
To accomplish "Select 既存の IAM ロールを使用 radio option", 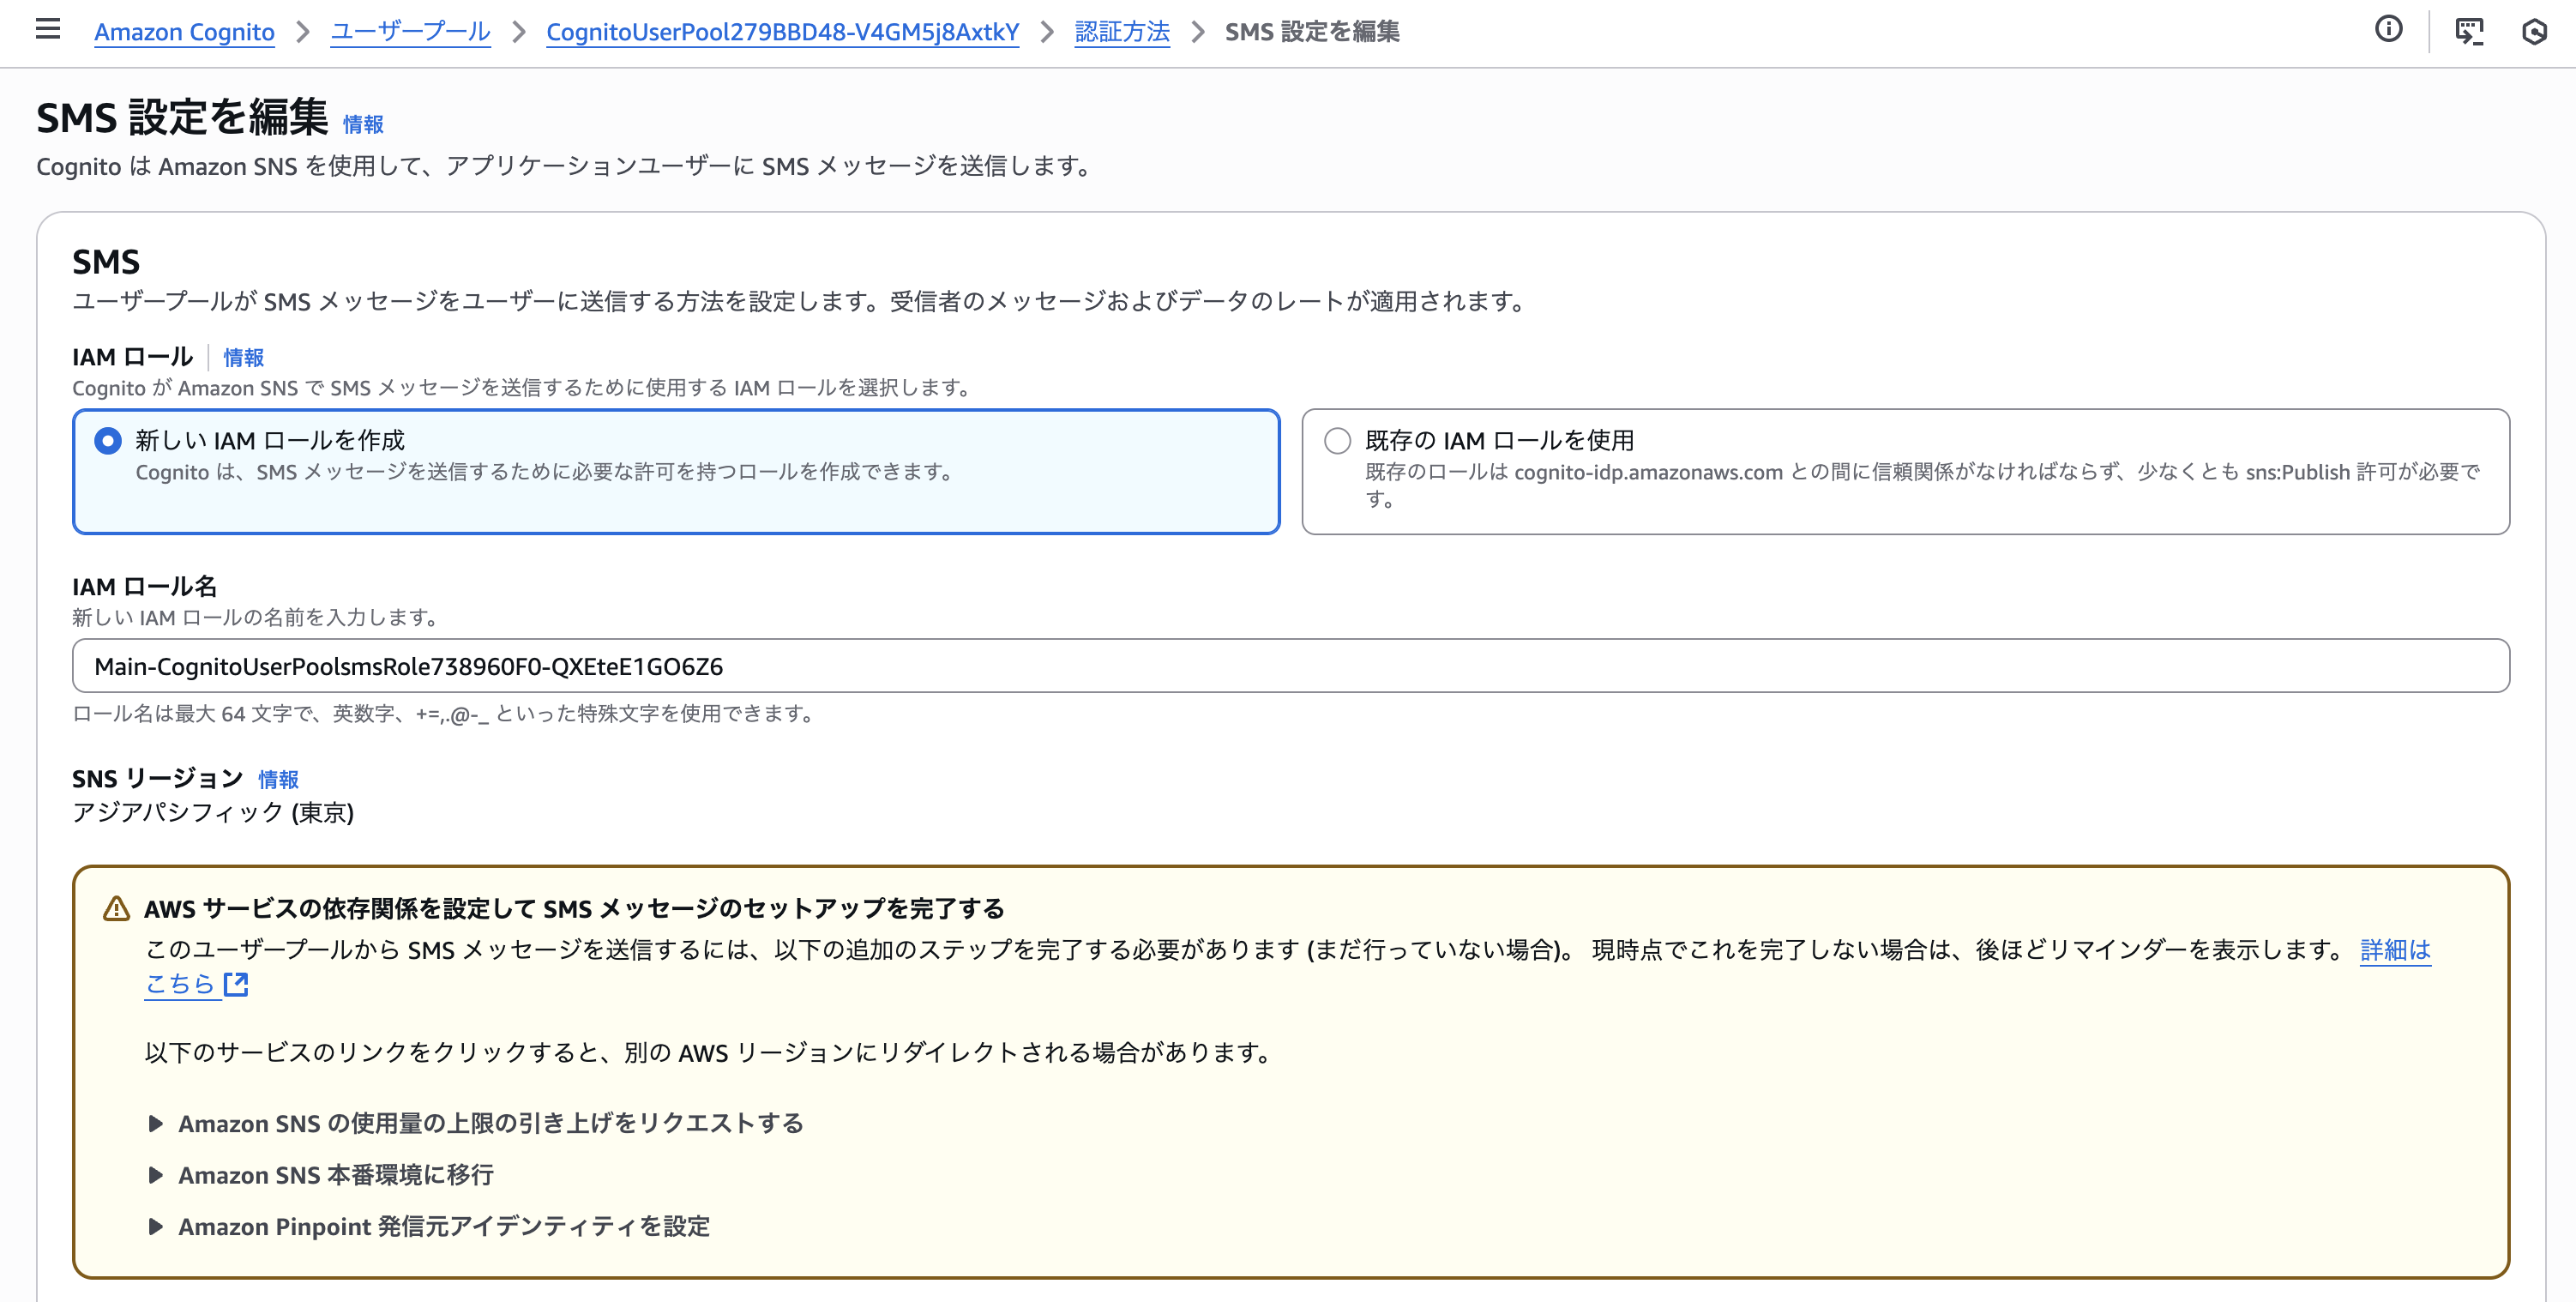I will (x=1337, y=441).
